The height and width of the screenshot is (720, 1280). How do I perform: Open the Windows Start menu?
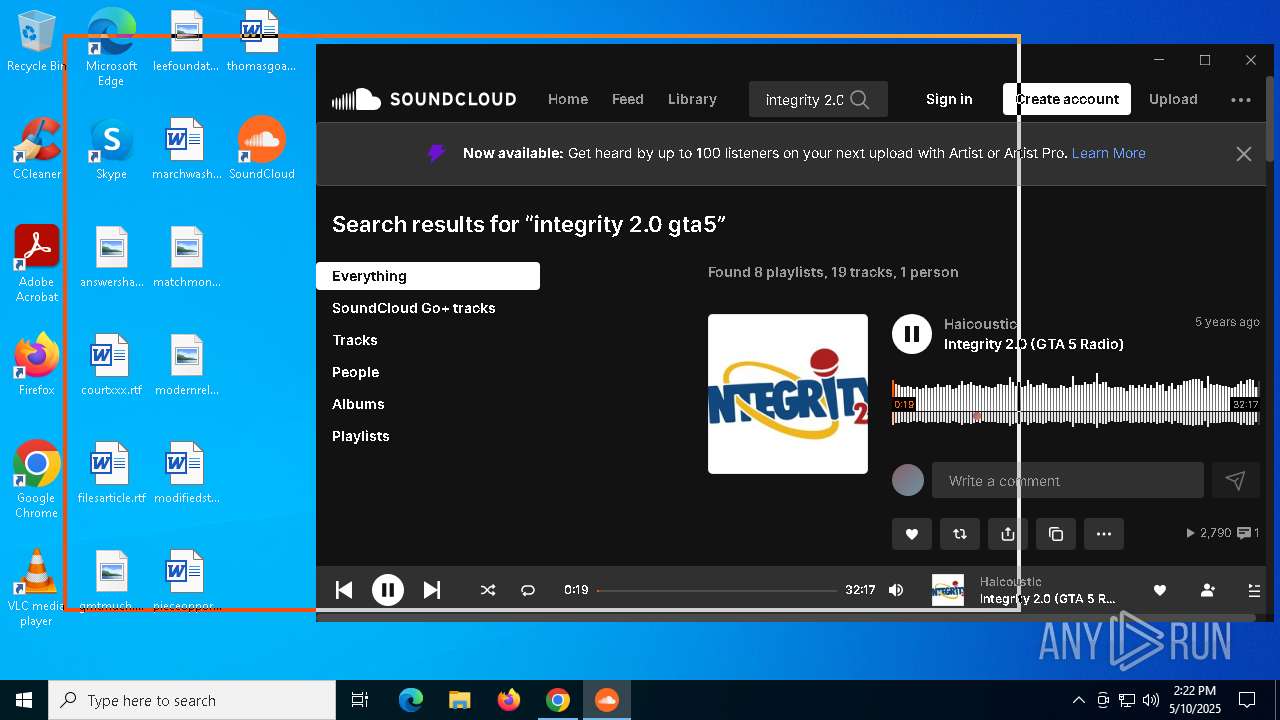tap(24, 700)
